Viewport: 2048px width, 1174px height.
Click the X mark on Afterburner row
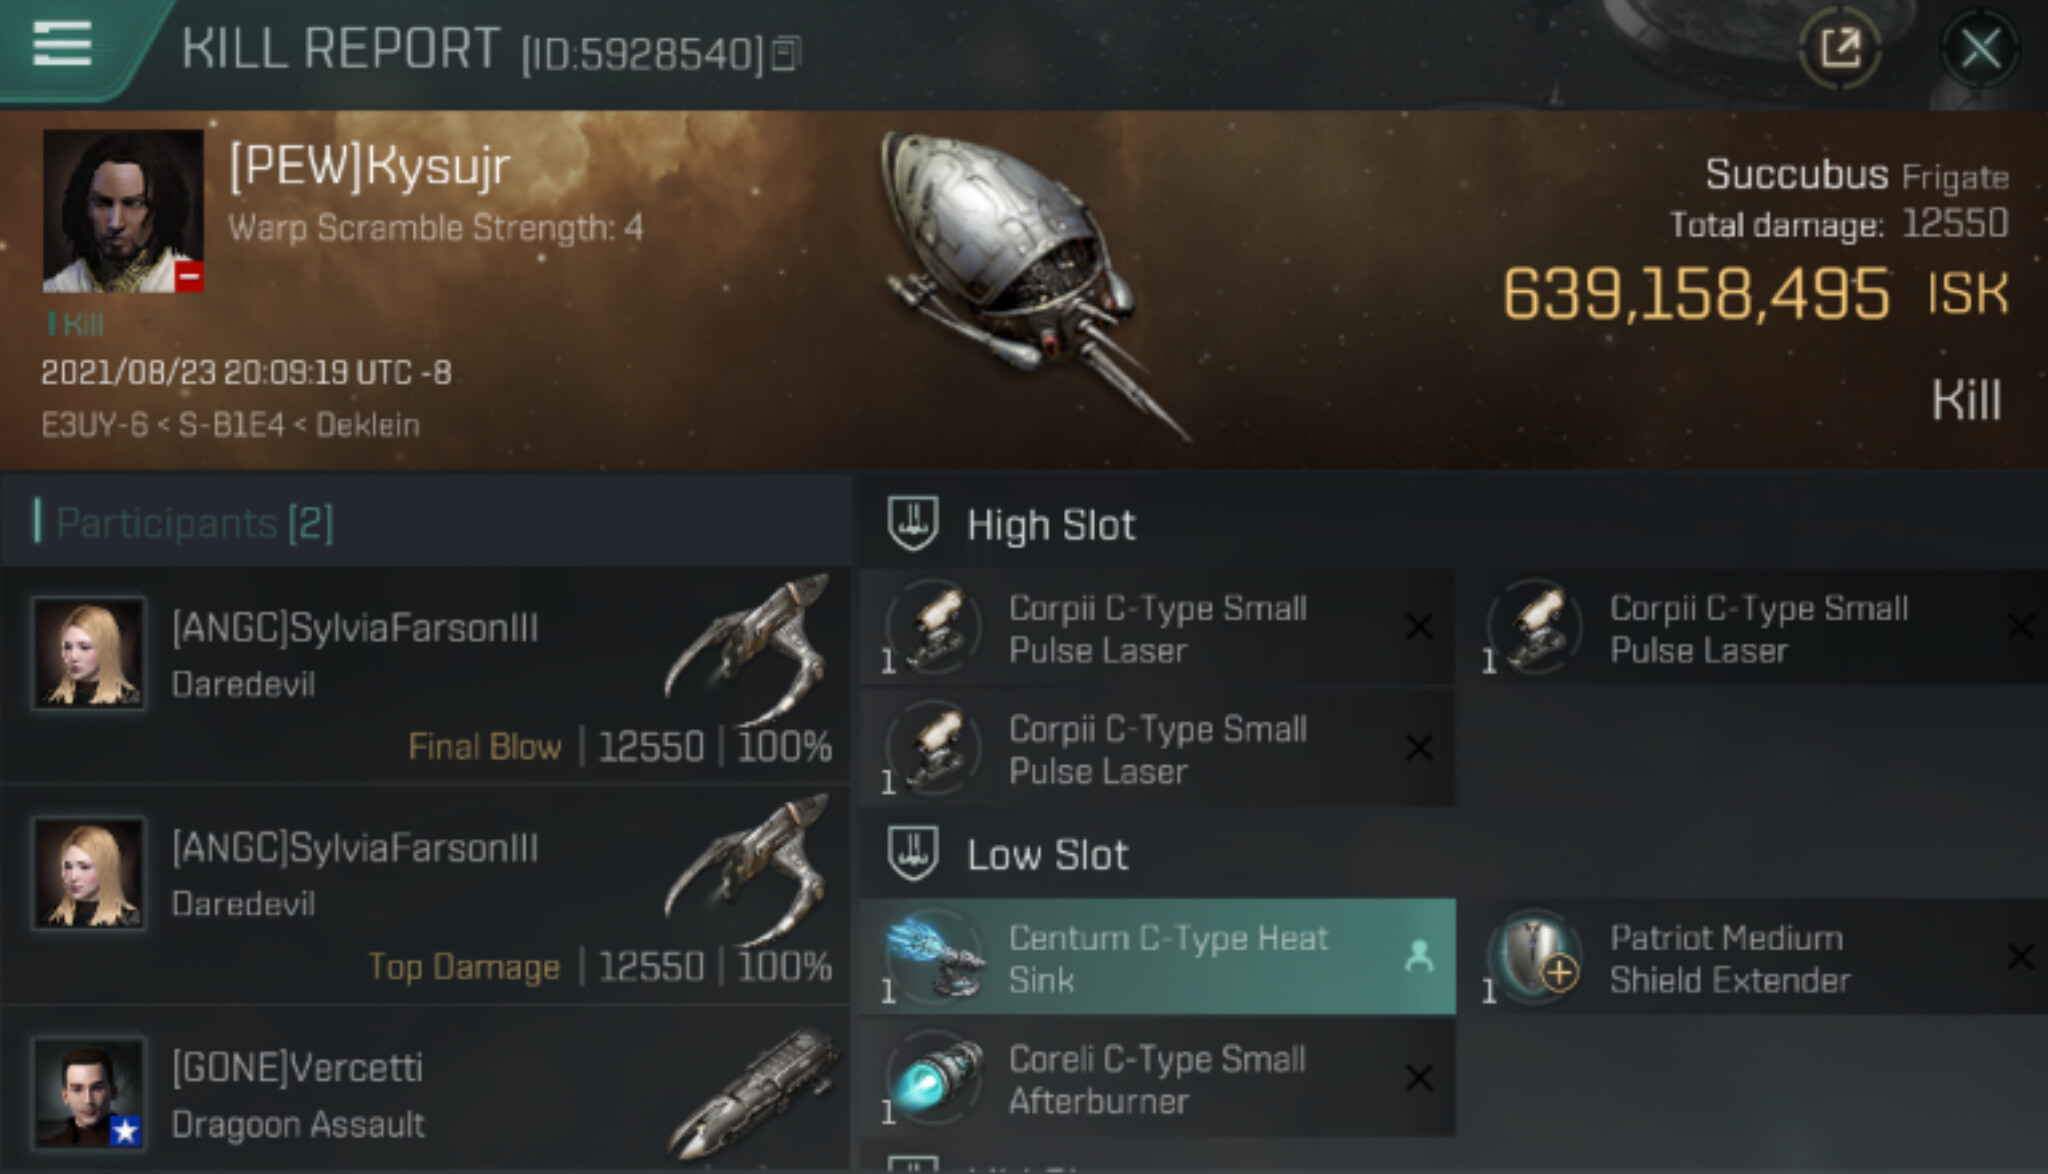click(x=1418, y=1078)
